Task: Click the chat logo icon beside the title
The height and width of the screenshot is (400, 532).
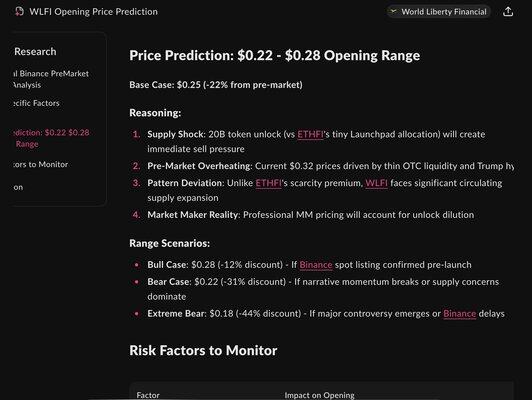Action: coord(19,12)
